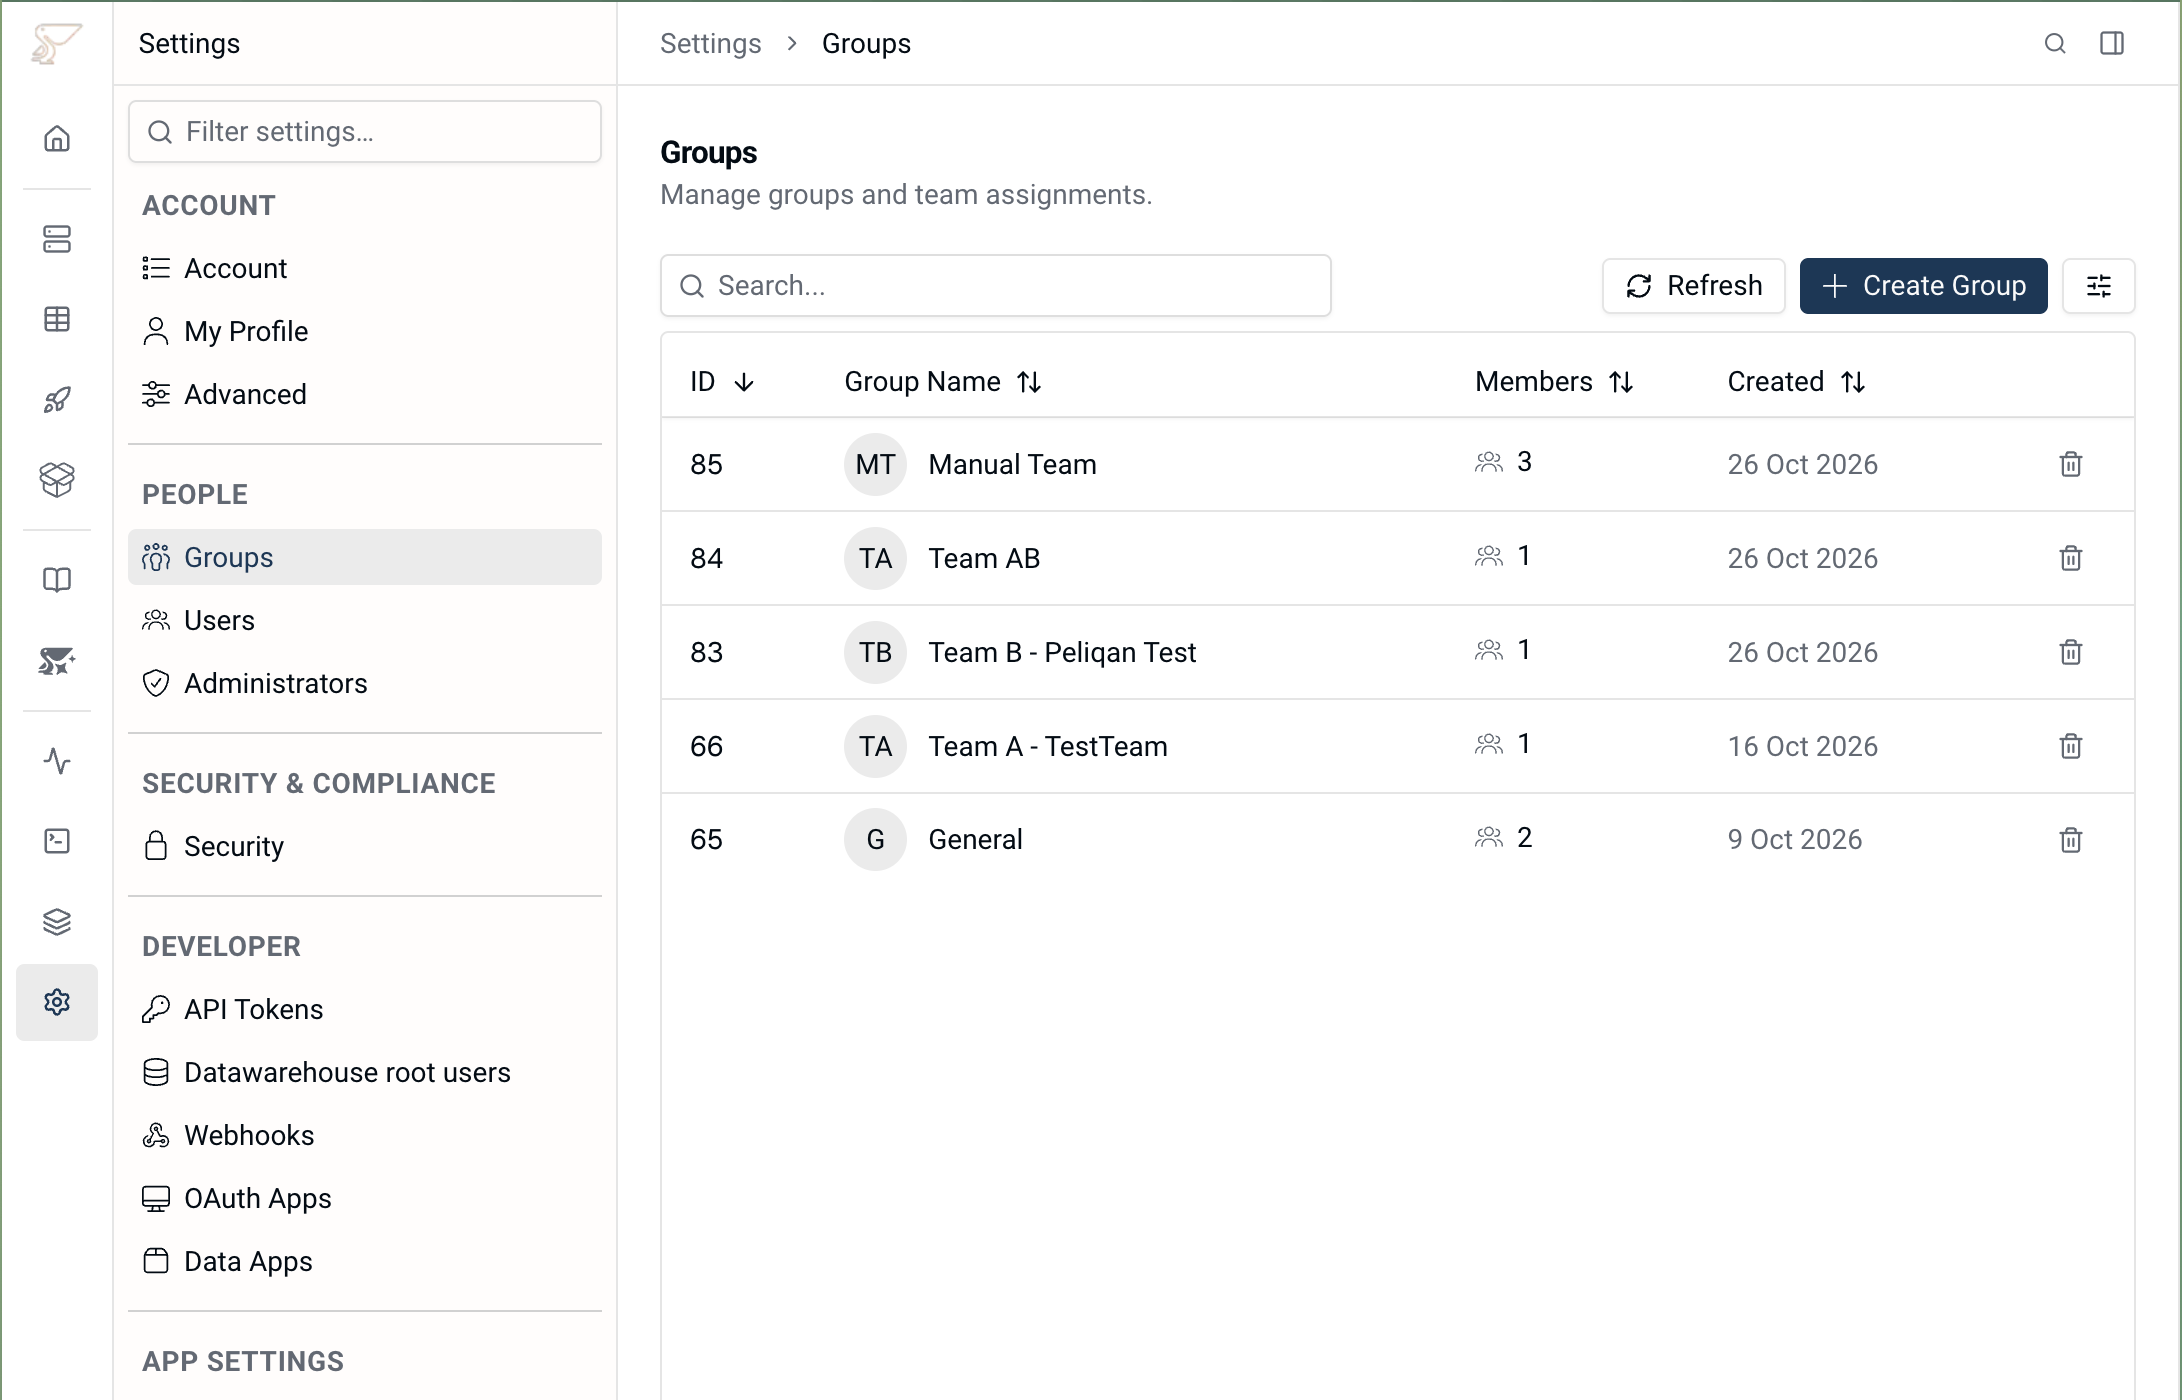Click the Create Group button
The height and width of the screenshot is (1400, 2182).
point(1924,286)
